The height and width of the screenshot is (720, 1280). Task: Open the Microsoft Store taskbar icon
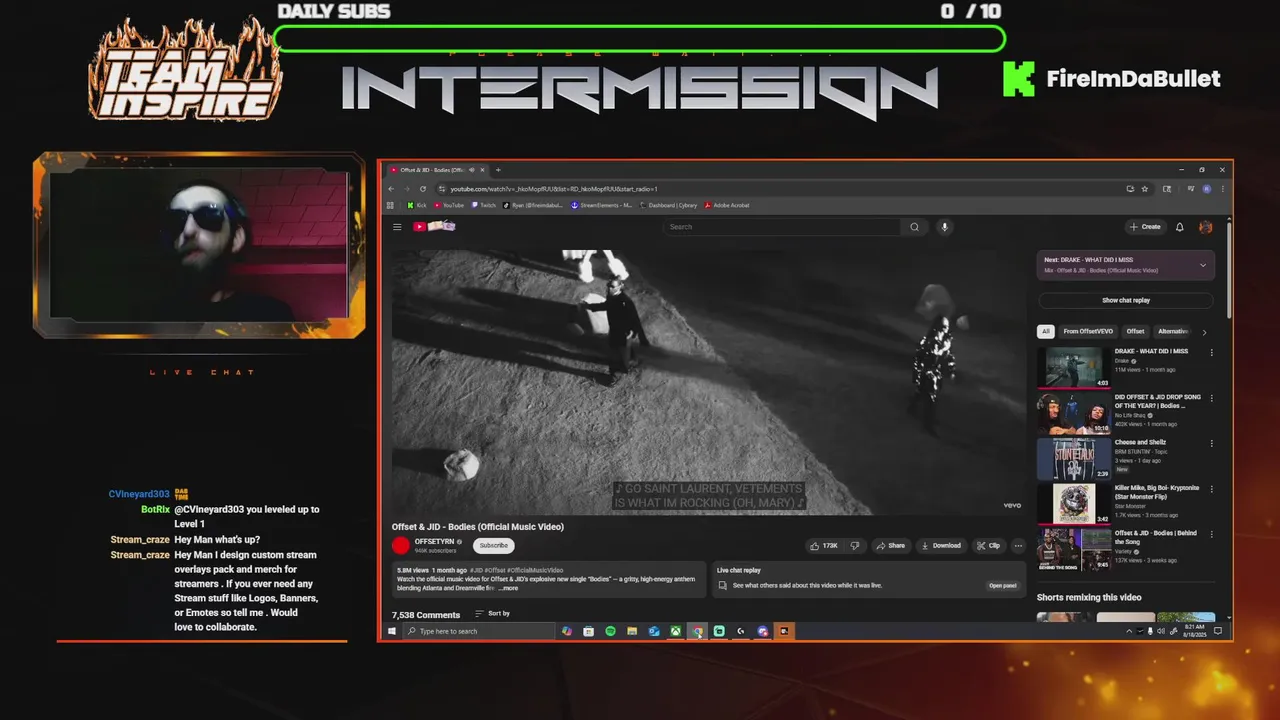(588, 631)
